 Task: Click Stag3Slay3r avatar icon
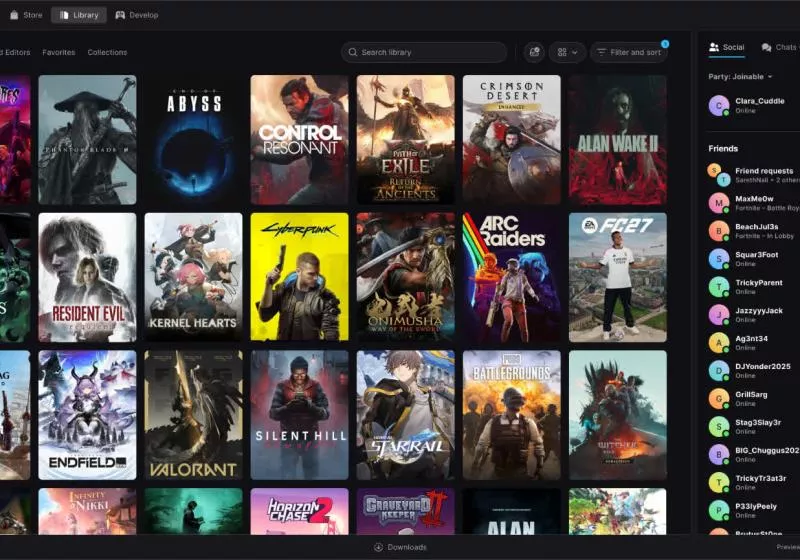pos(719,427)
